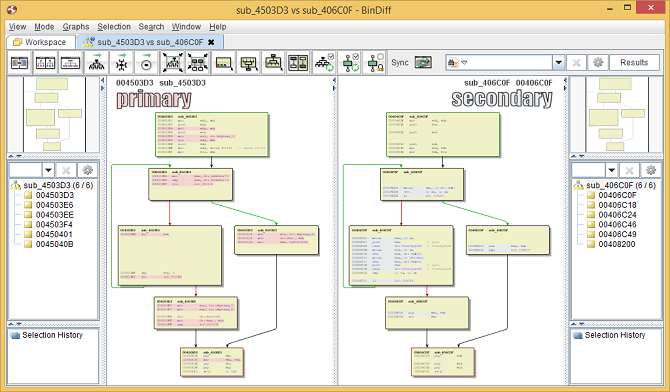Select basic block 00406C46
This screenshot has height=392, width=670.
[x=617, y=224]
